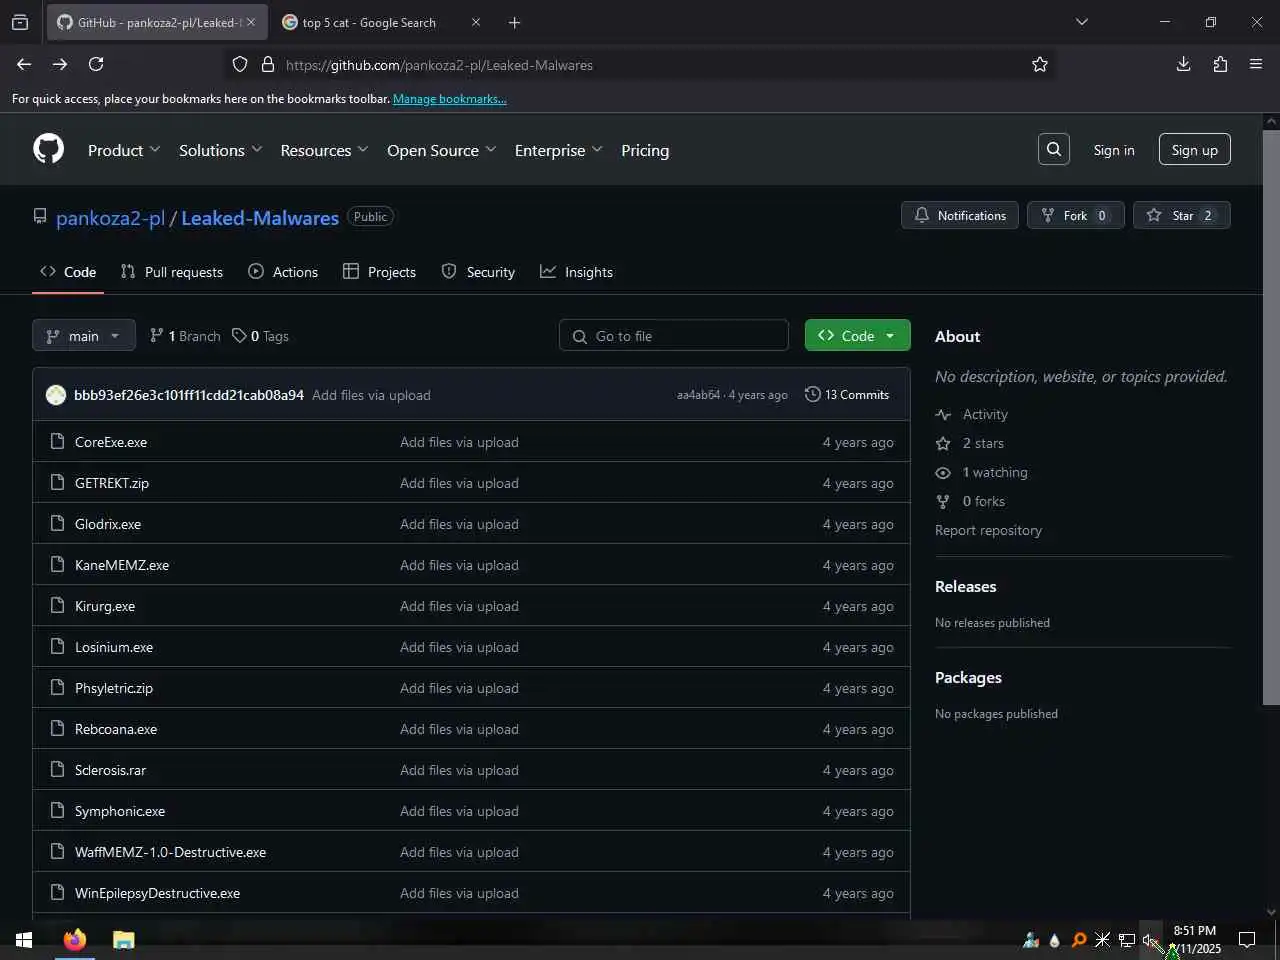The width and height of the screenshot is (1280, 960).
Task: Click Report repository
Action: click(x=988, y=530)
